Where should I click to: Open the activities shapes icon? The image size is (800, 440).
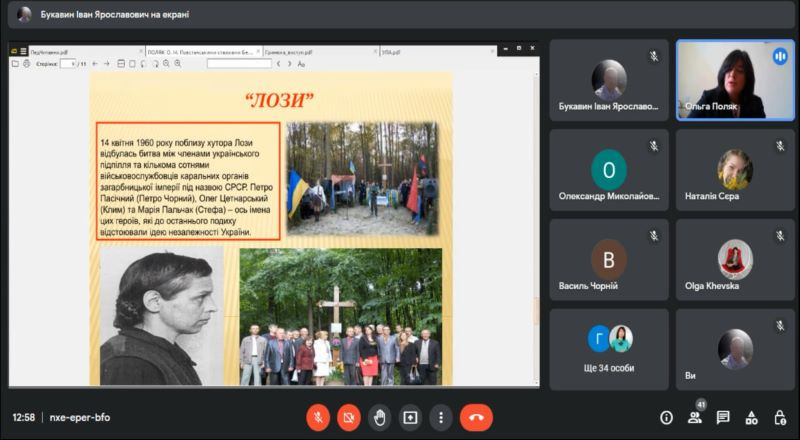click(x=752, y=418)
